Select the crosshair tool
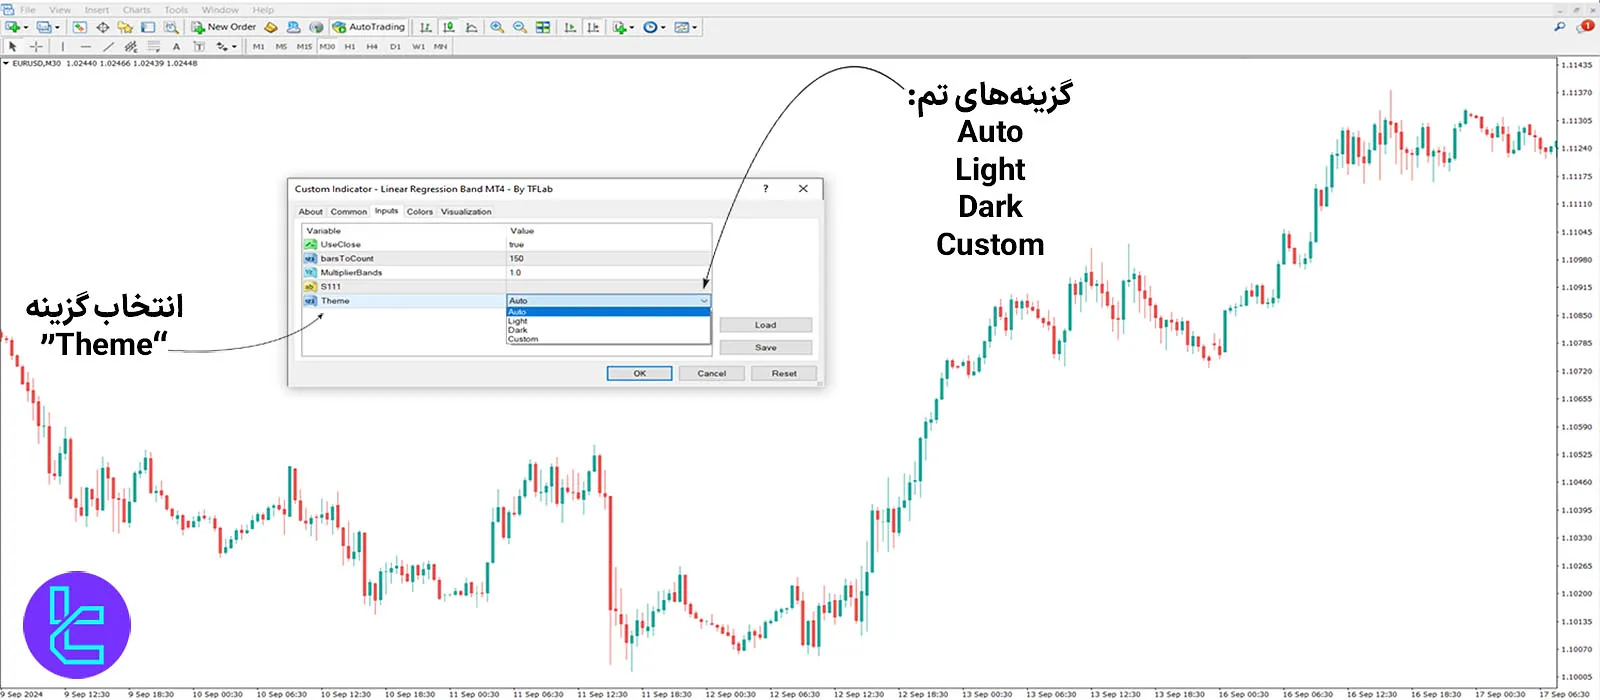1600x700 pixels. 36,46
